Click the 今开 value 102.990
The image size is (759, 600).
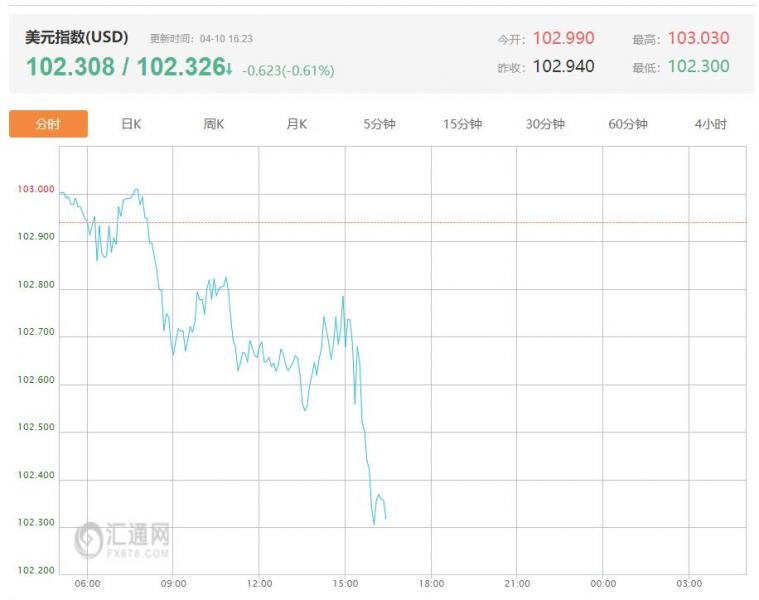(563, 38)
